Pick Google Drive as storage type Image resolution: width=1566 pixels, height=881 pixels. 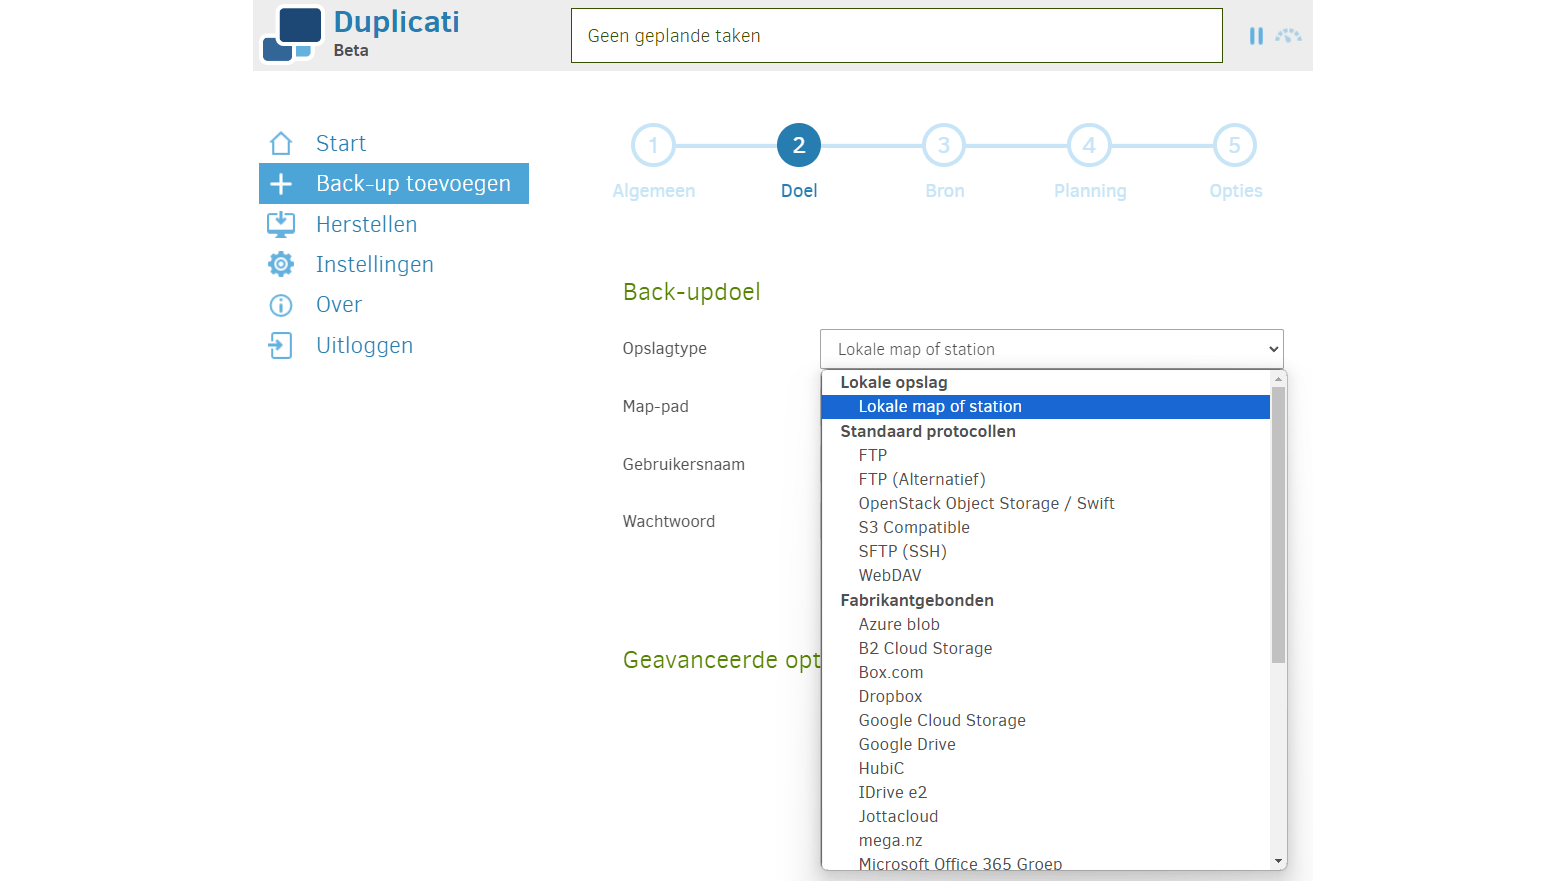(x=906, y=745)
